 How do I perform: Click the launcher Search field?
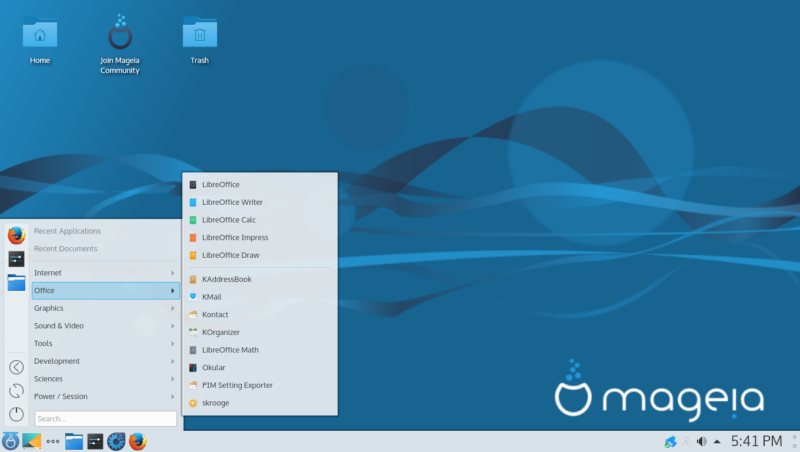[x=106, y=419]
